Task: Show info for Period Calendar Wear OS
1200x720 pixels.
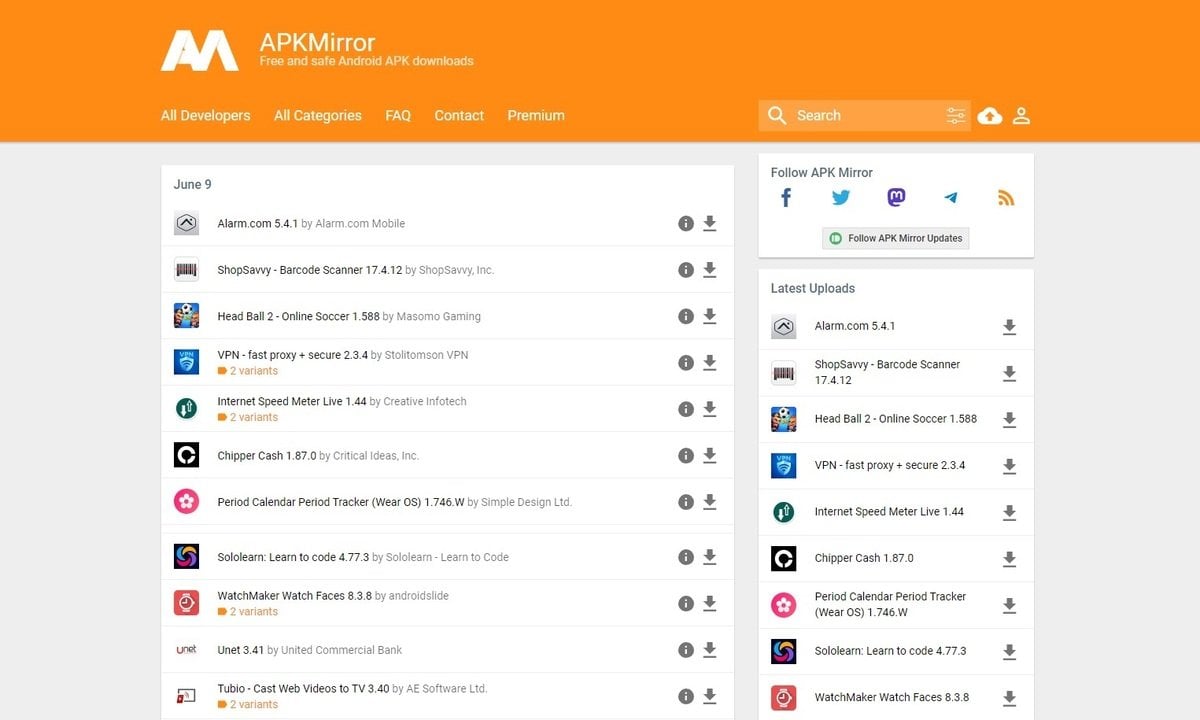Action: (x=686, y=502)
